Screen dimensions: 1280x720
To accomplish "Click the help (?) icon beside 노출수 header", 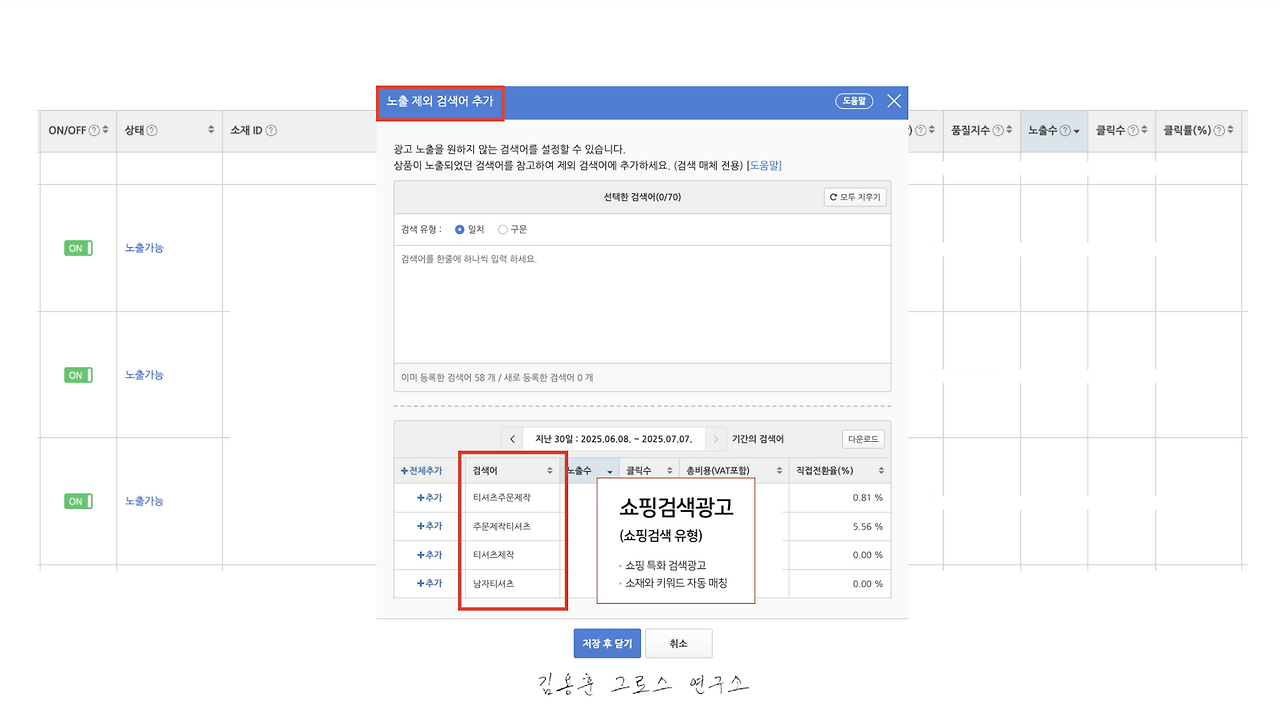I will click(1064, 129).
